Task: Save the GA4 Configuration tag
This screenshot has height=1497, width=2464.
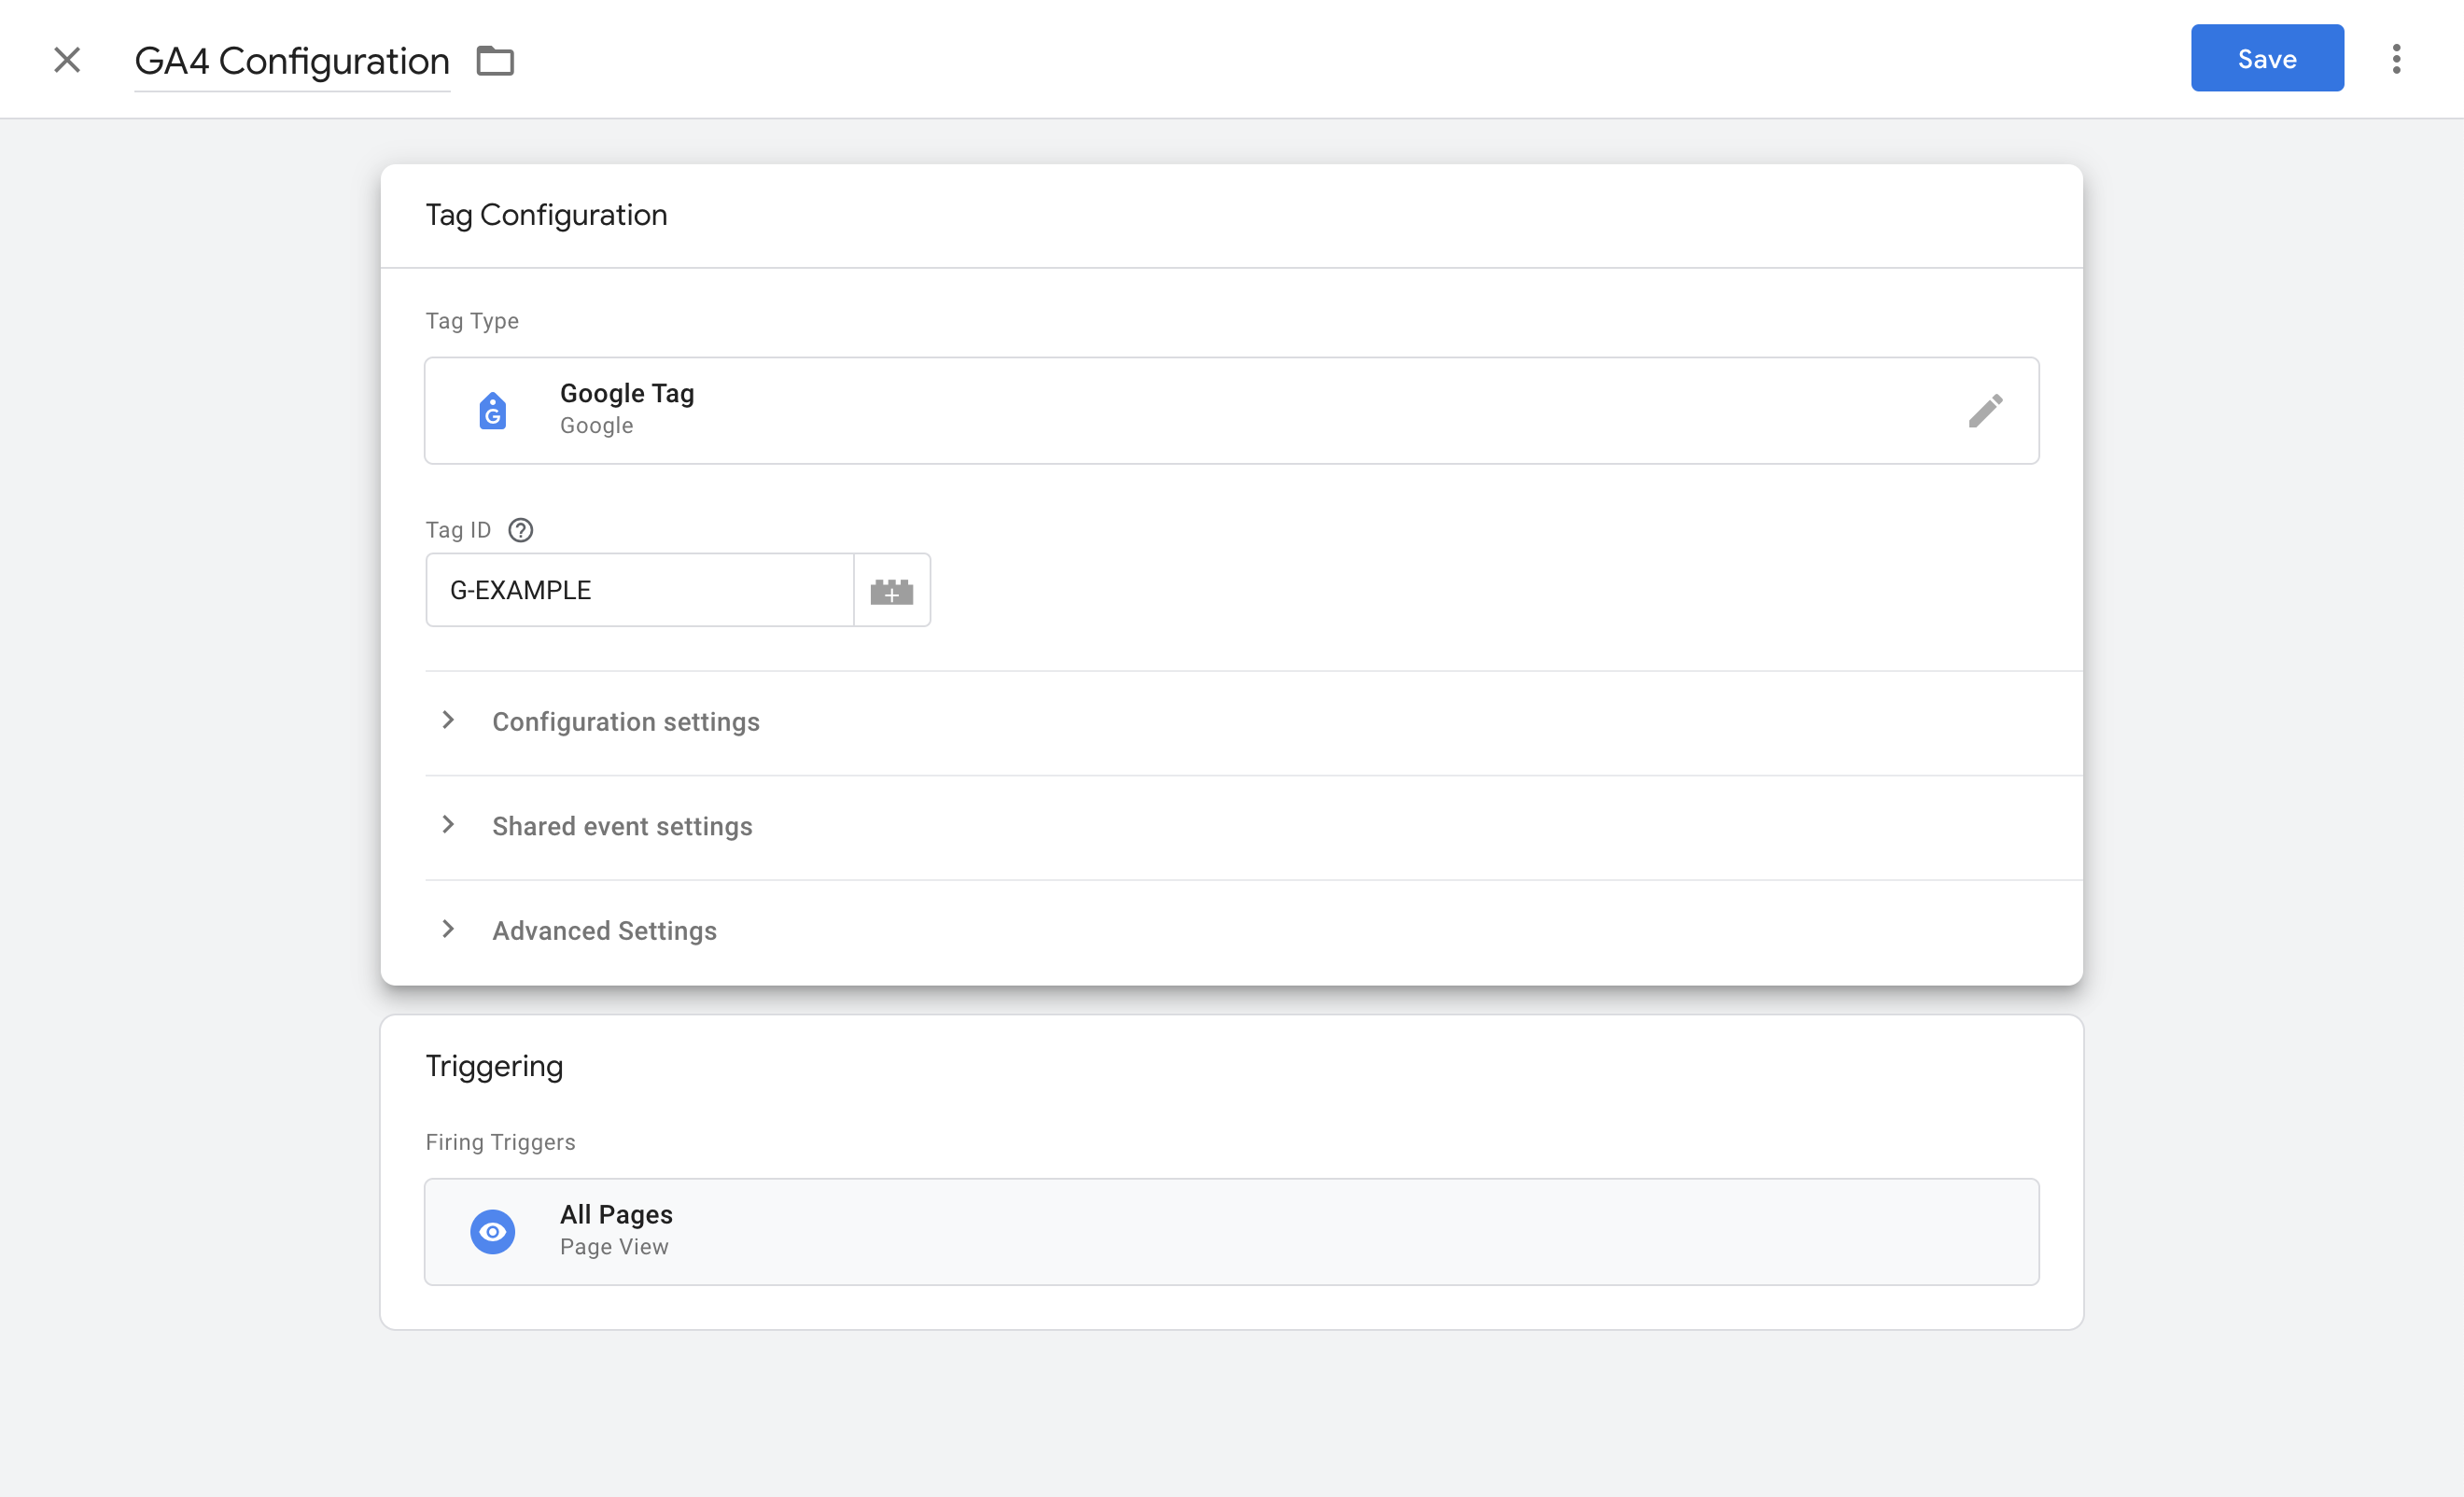Action: point(2267,58)
